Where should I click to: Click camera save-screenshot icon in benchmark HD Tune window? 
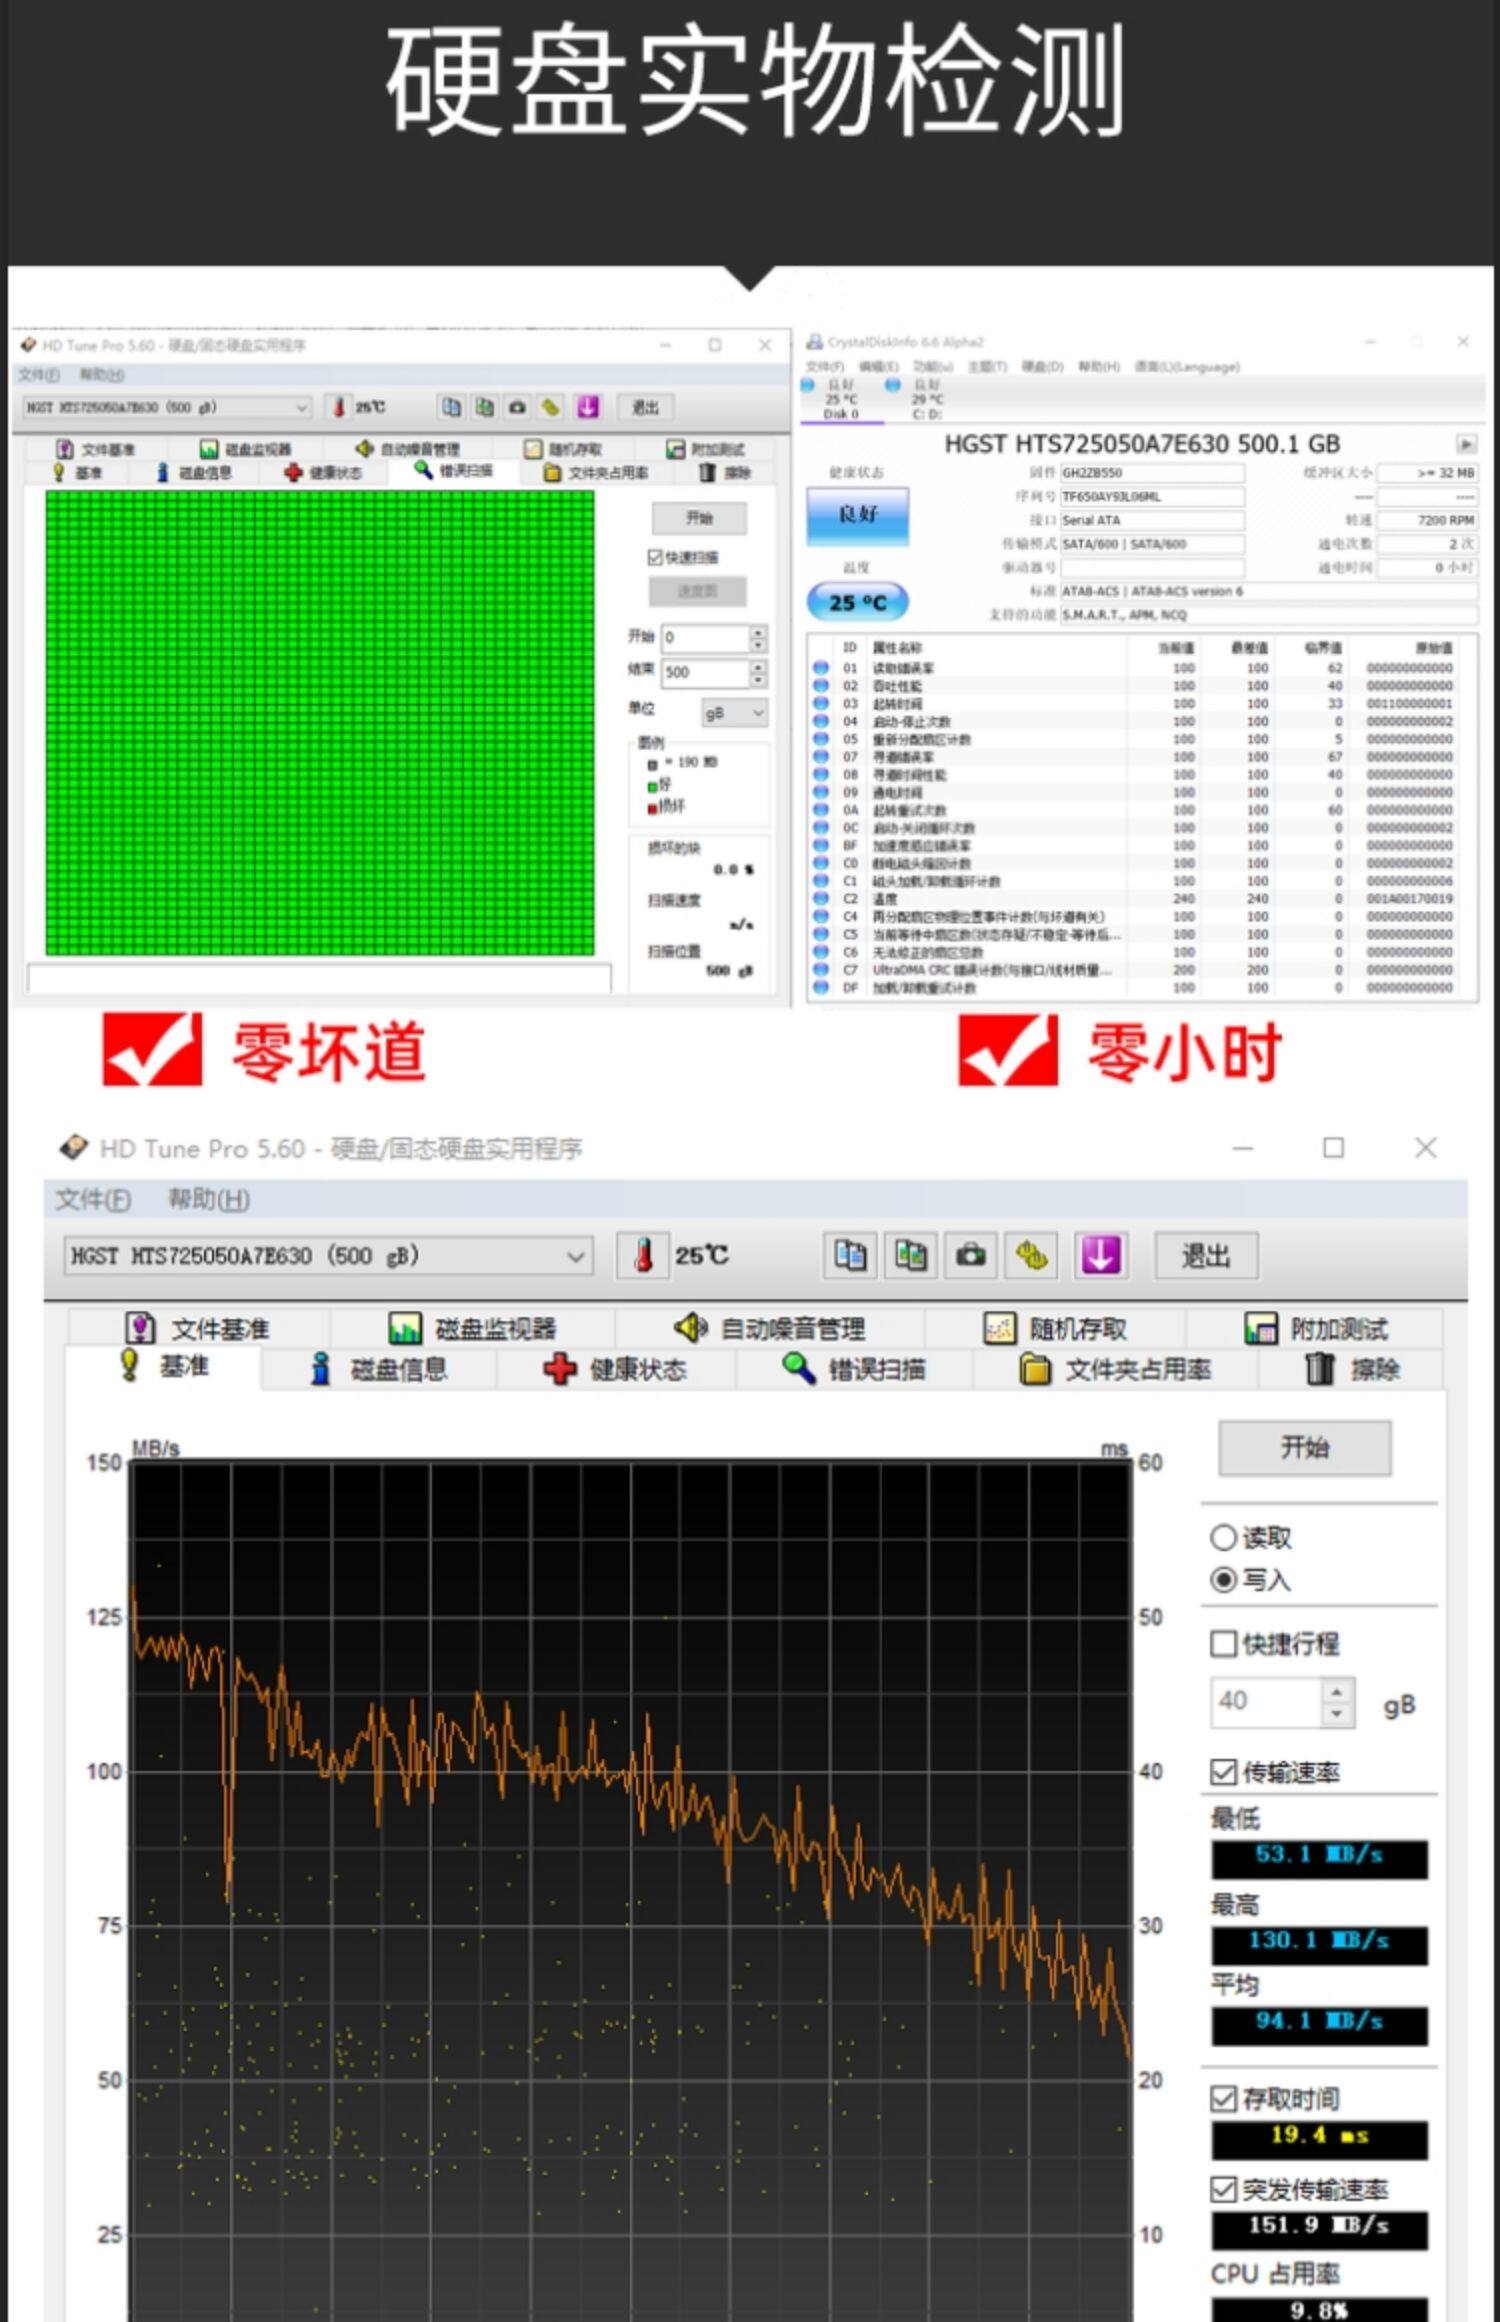pyautogui.click(x=970, y=1255)
